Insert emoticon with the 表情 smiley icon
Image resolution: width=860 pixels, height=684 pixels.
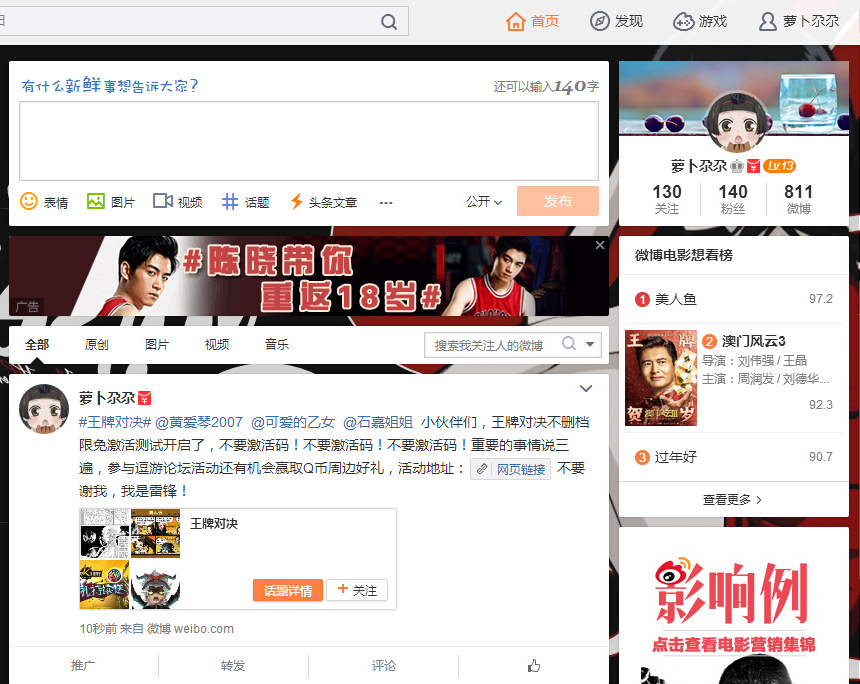click(29, 201)
